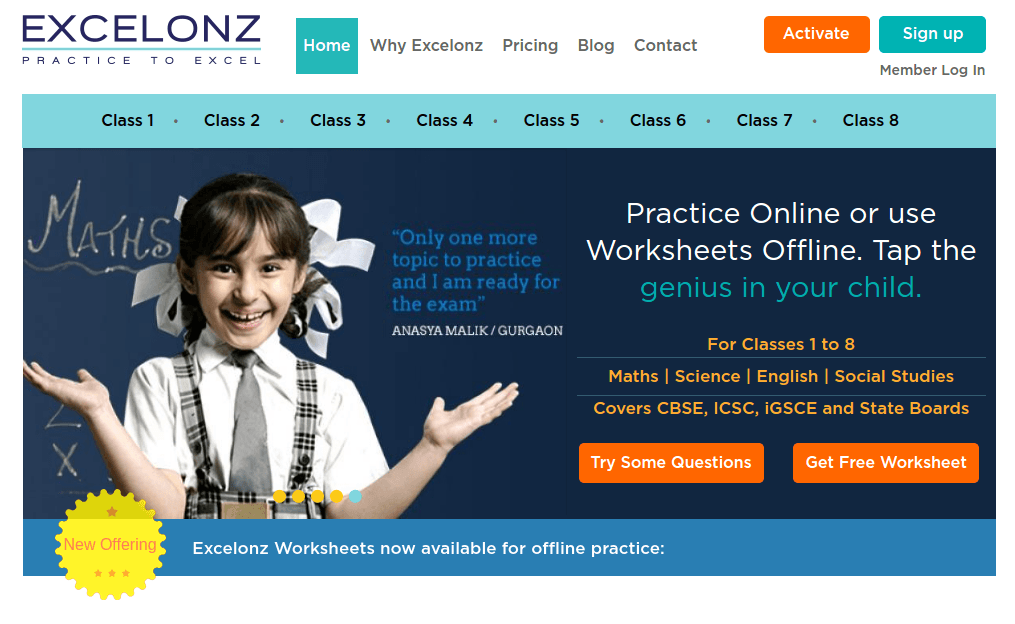Click the Try Some Questions button
Image resolution: width=1015 pixels, height=624 pixels.
pos(671,463)
